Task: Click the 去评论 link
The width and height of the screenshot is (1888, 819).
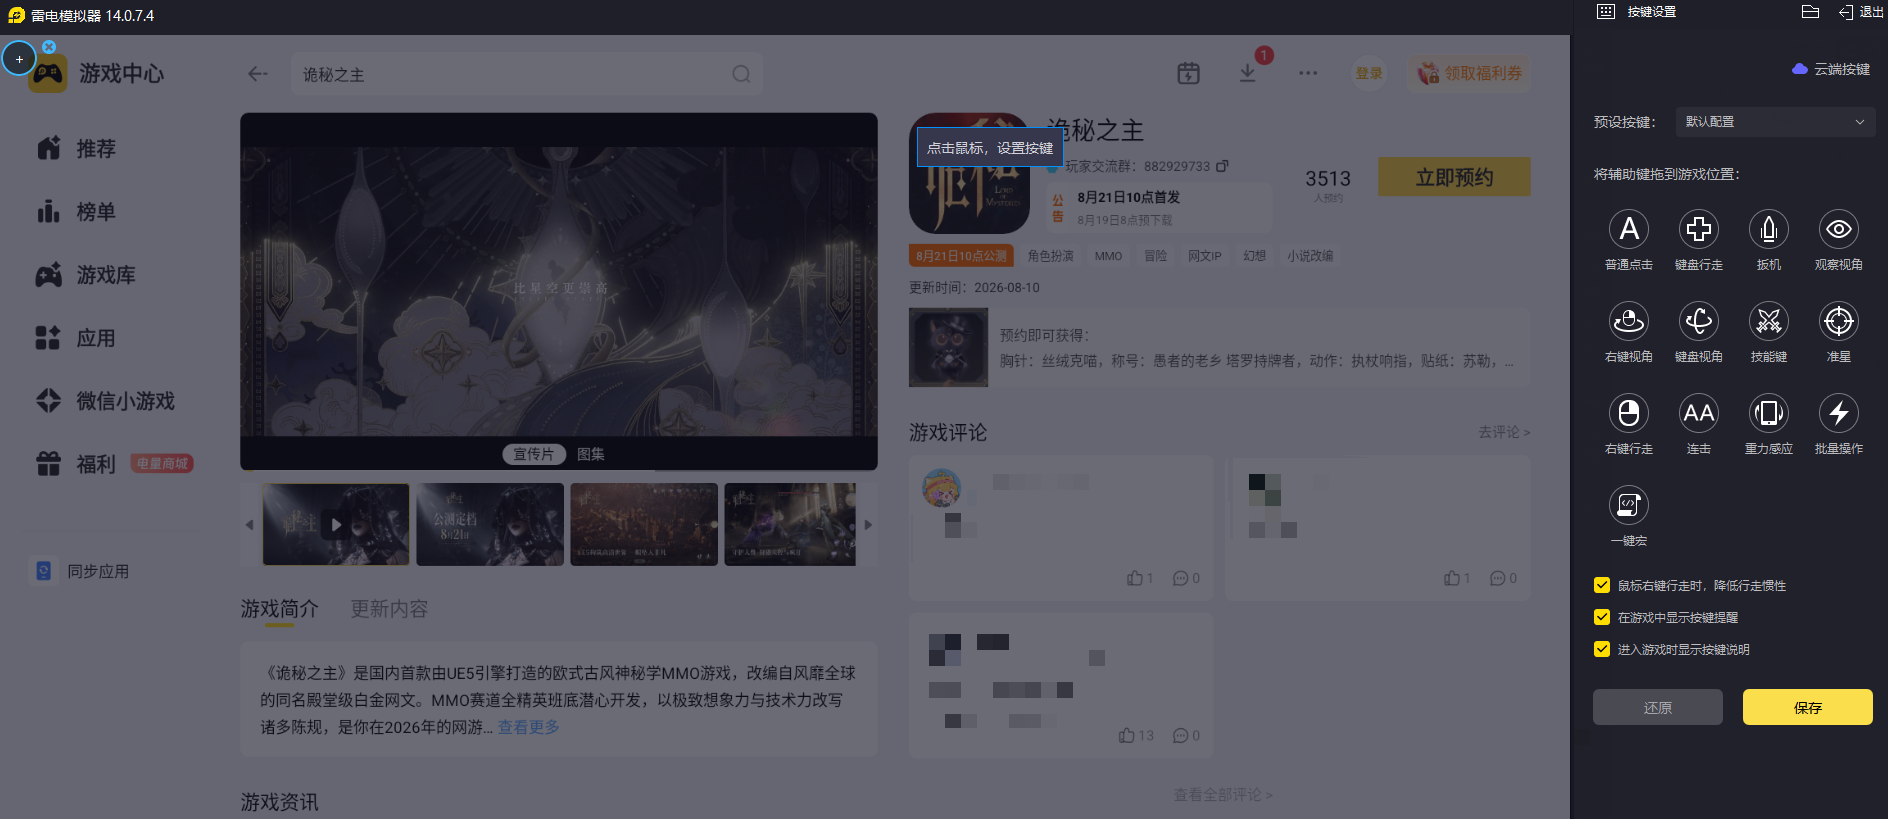Action: (1504, 432)
